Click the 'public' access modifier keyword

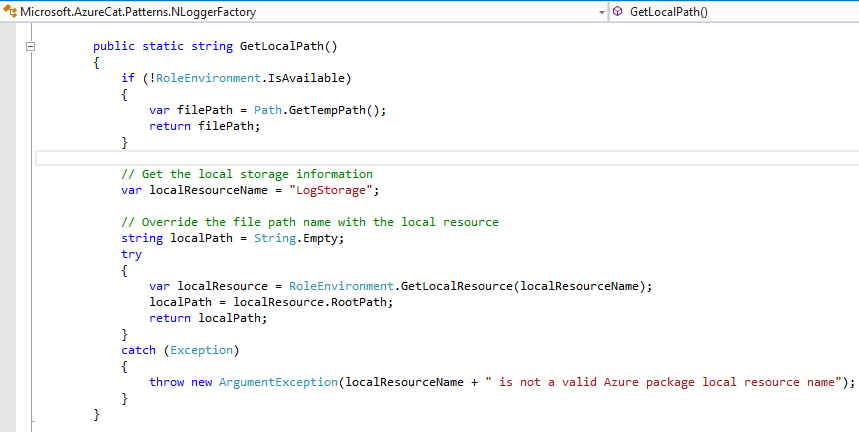pos(114,46)
